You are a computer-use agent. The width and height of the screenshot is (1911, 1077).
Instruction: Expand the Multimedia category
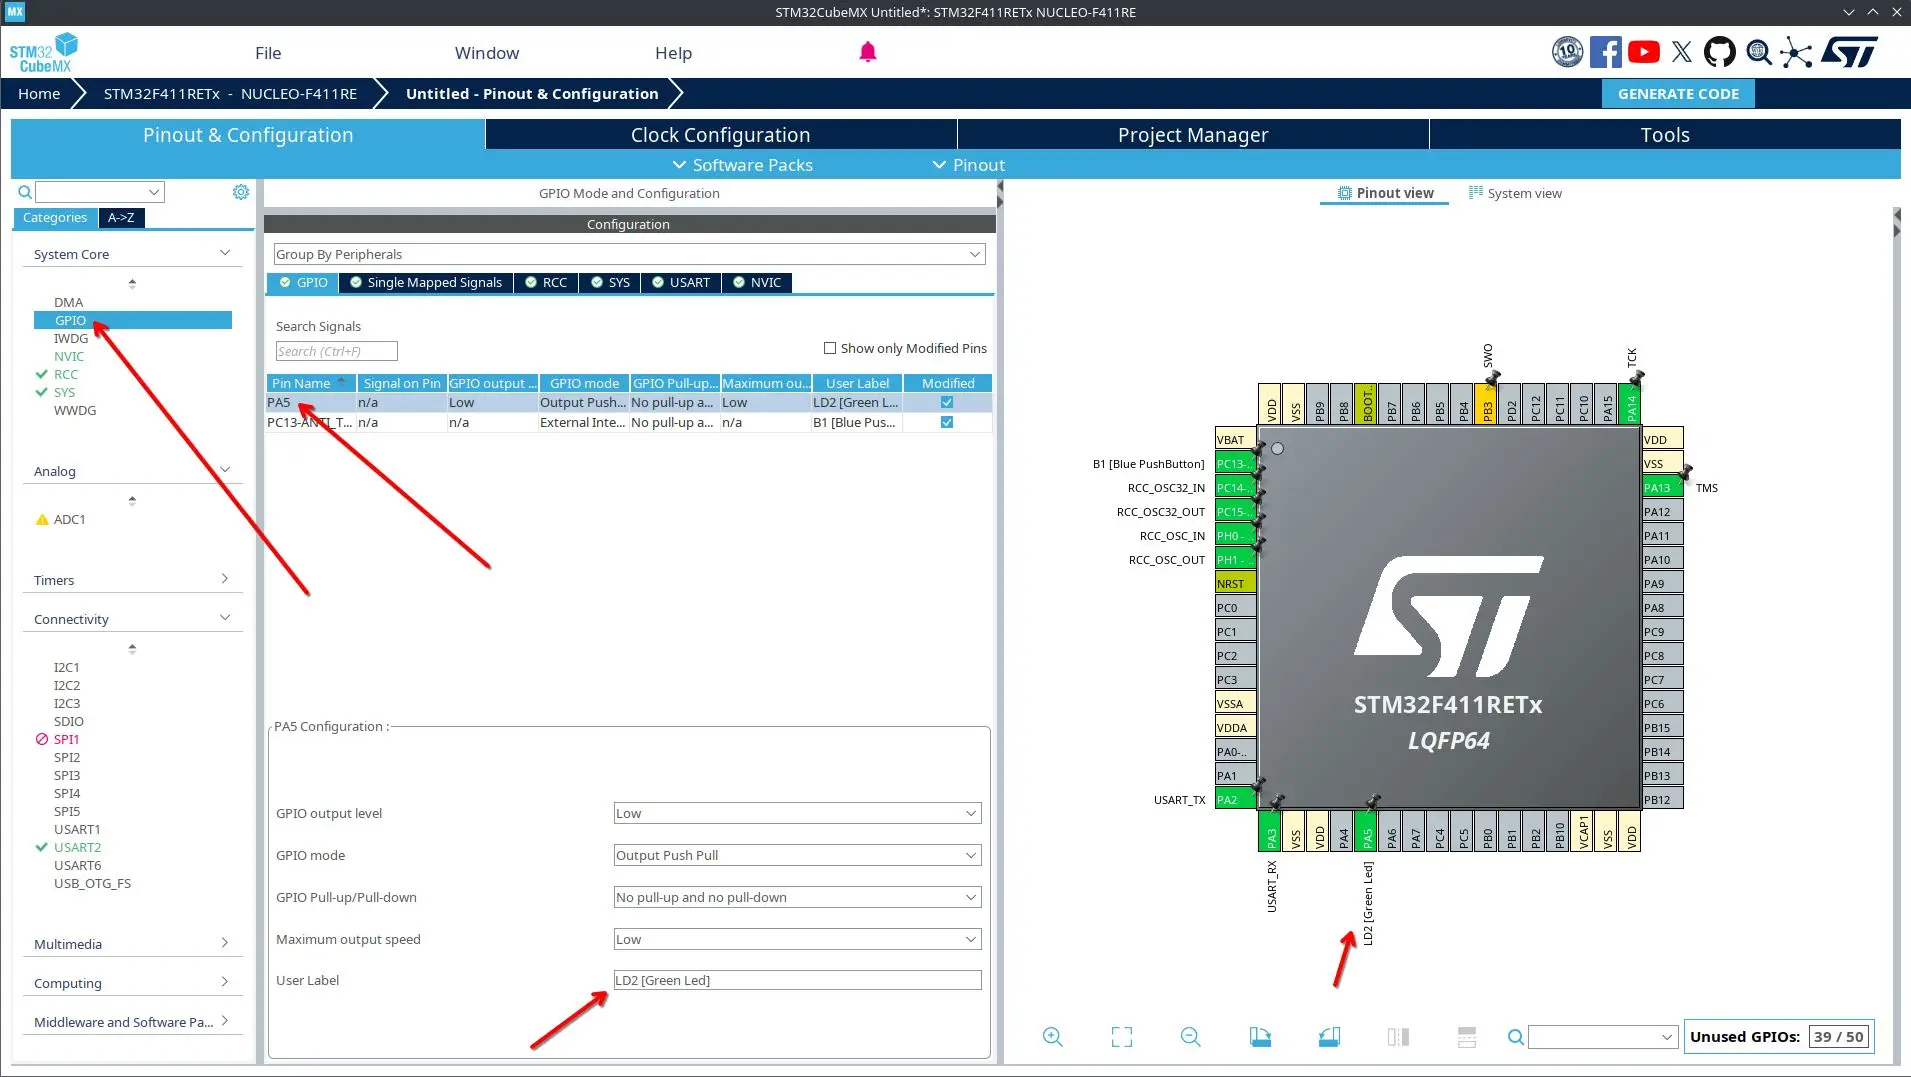coord(225,943)
